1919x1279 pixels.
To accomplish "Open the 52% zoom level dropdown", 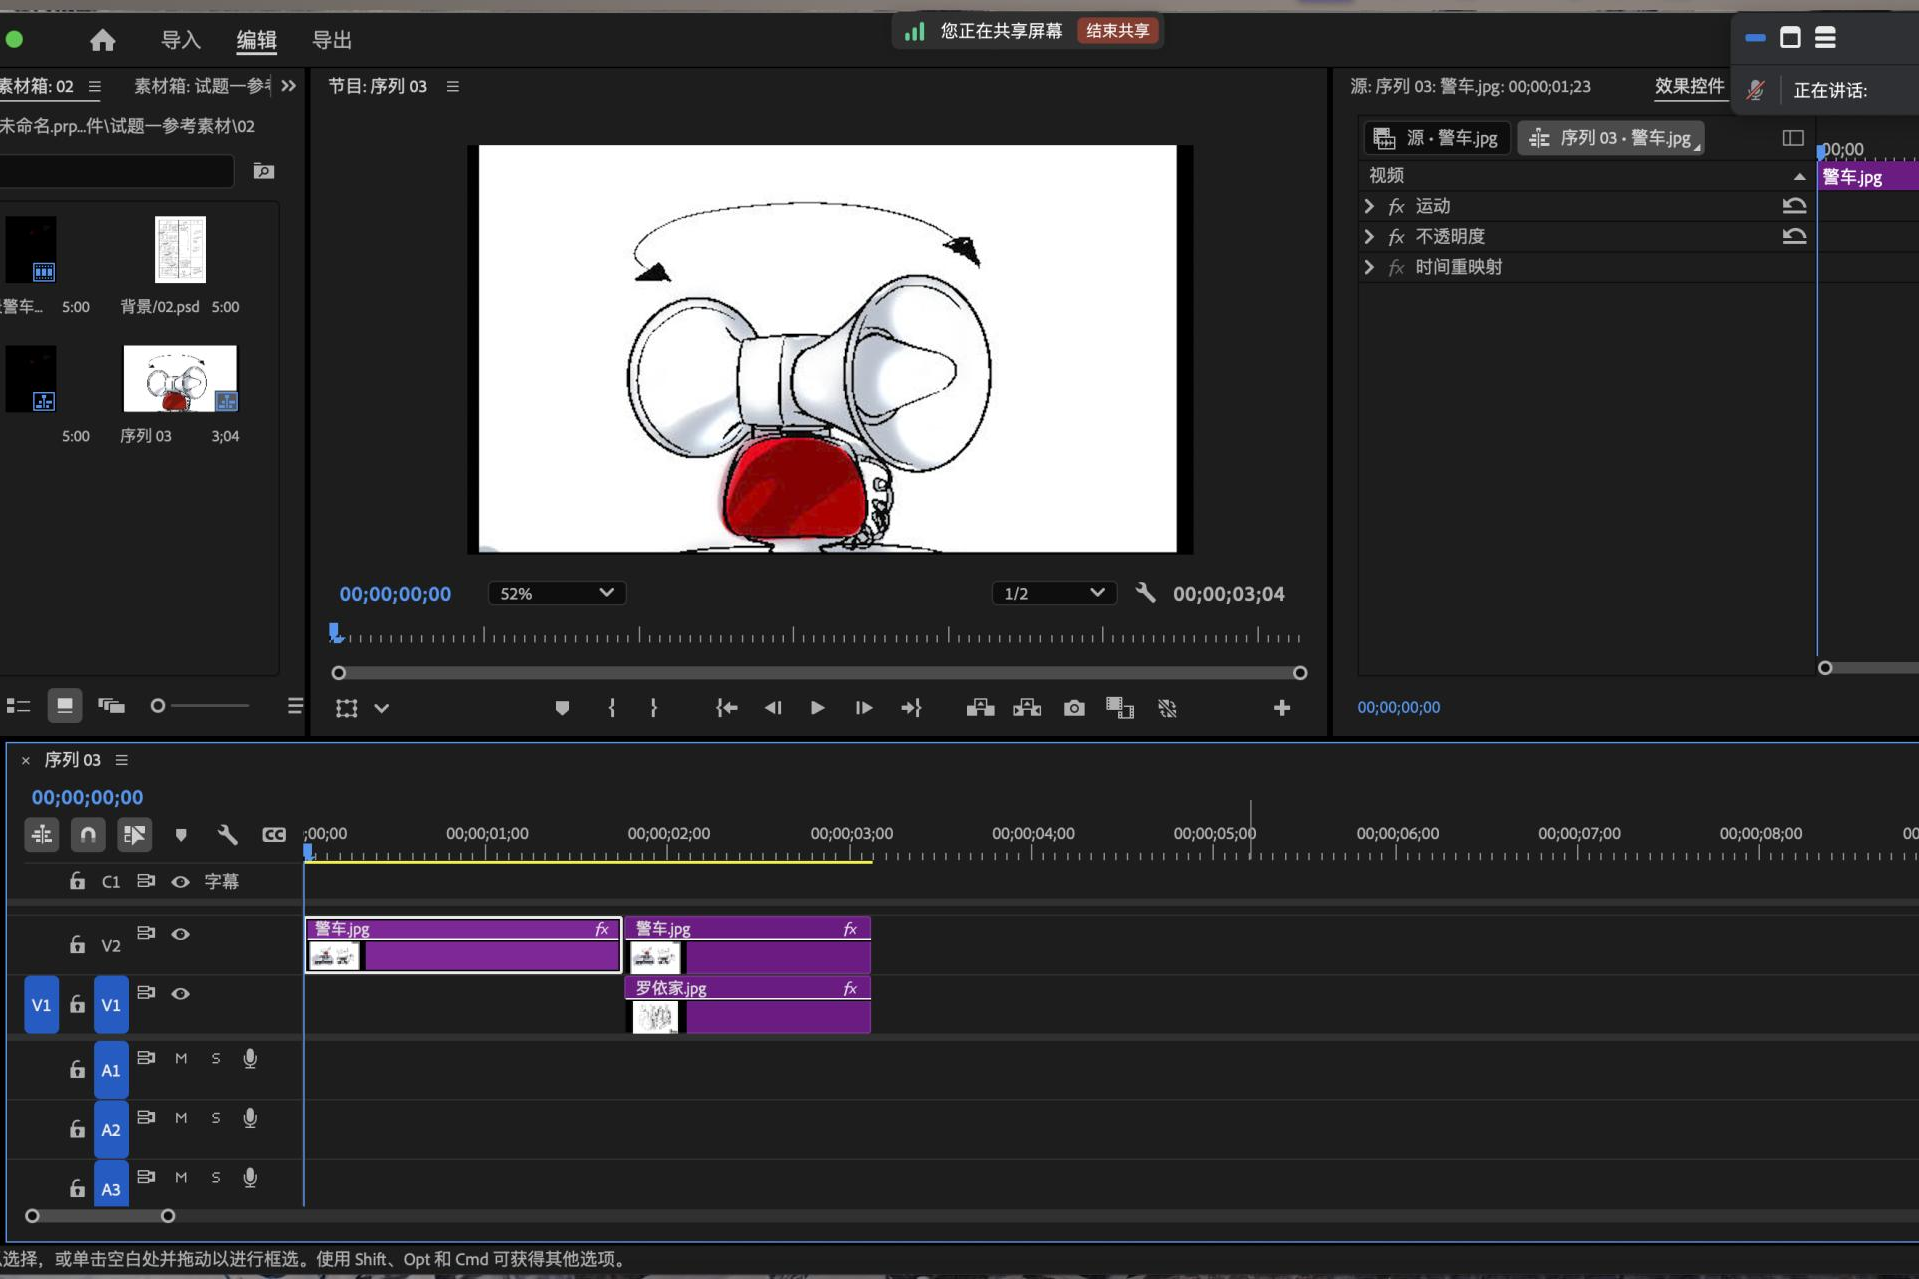I will (x=557, y=593).
